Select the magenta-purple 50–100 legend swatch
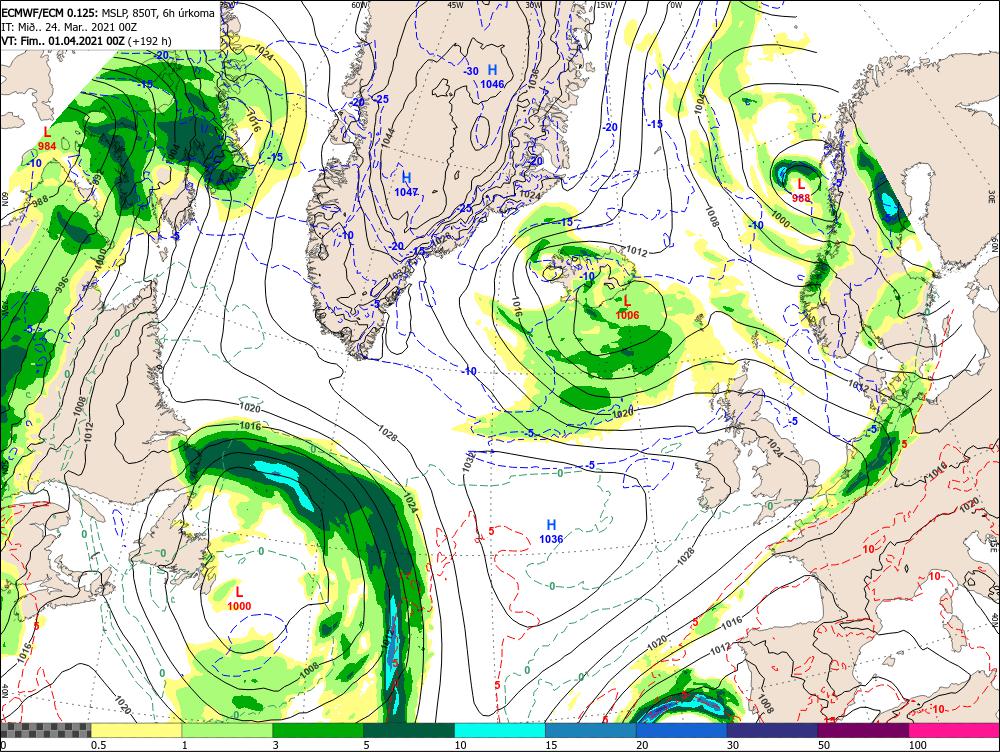The height and width of the screenshot is (752, 1000). coord(864,730)
